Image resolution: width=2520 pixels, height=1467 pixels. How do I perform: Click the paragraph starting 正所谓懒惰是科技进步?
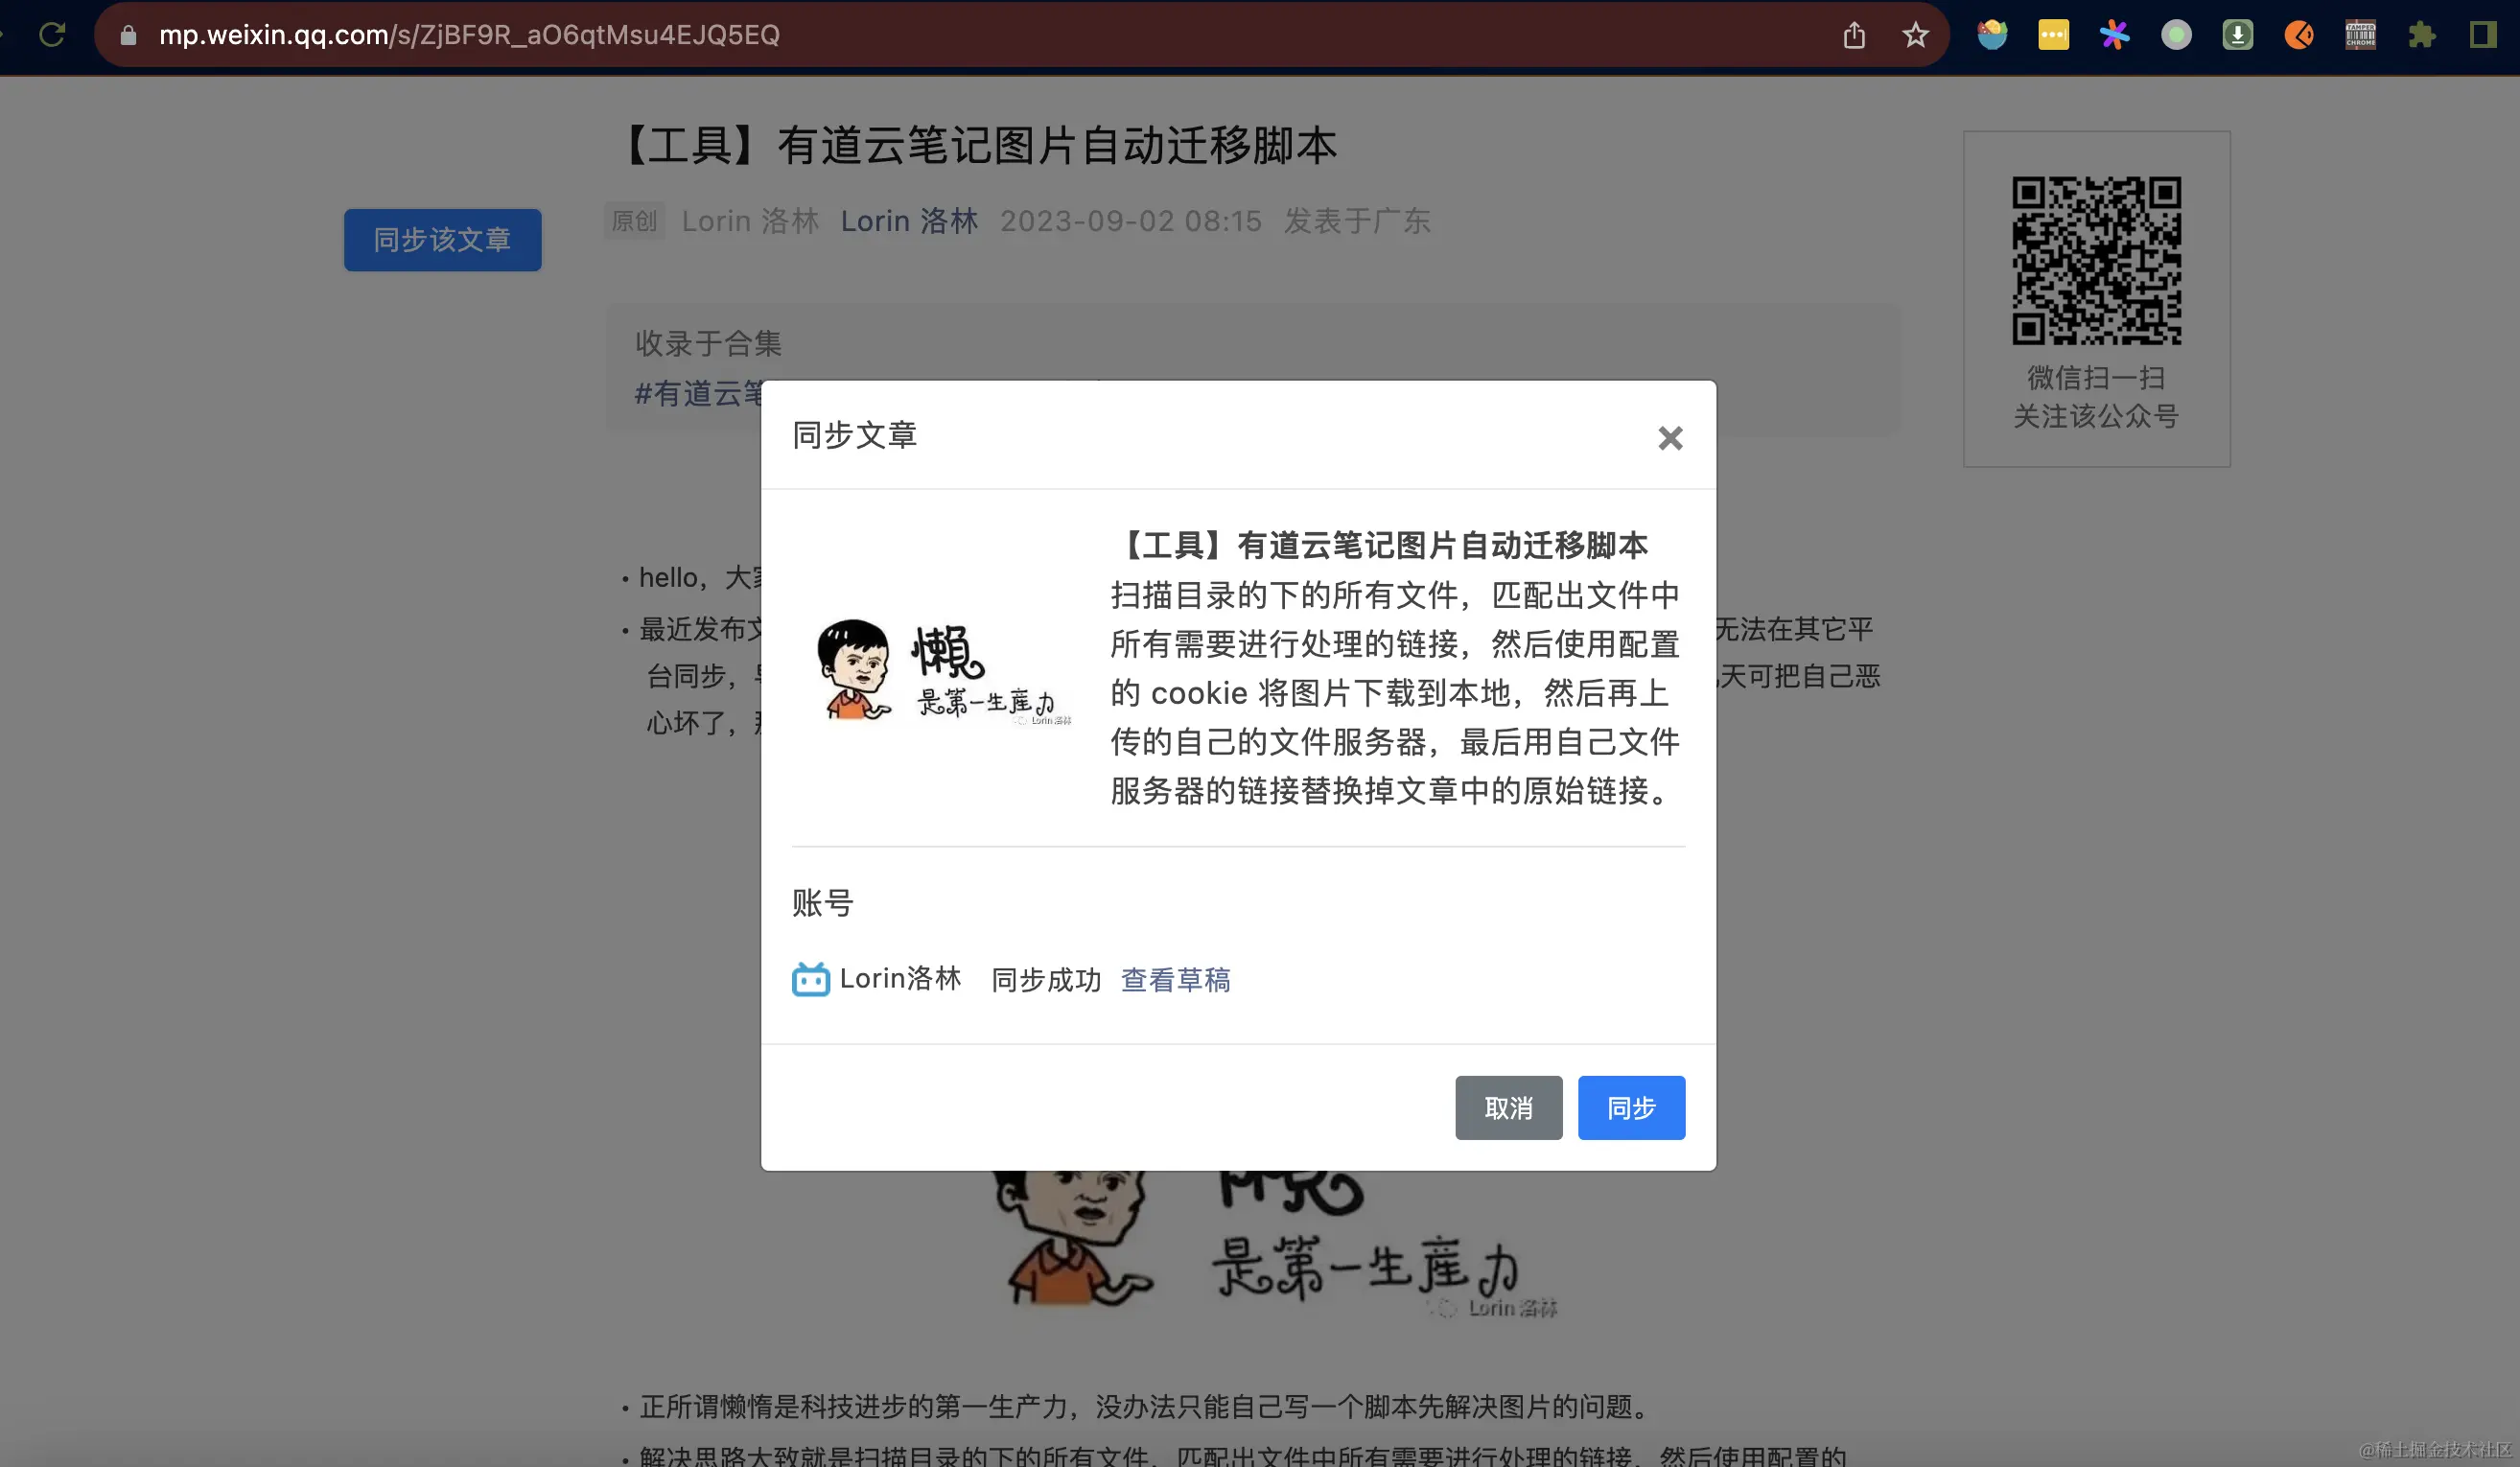(x=1148, y=1407)
